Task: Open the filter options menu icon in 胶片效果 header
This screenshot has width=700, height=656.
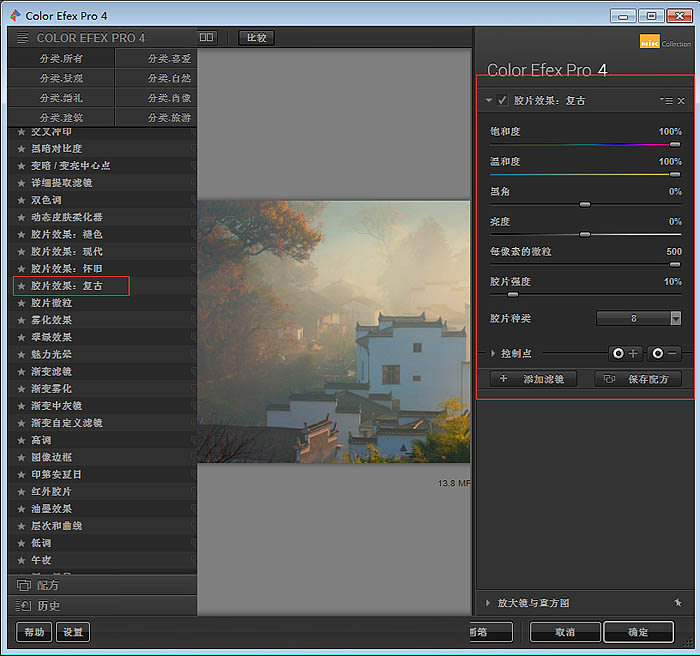Action: tap(666, 101)
